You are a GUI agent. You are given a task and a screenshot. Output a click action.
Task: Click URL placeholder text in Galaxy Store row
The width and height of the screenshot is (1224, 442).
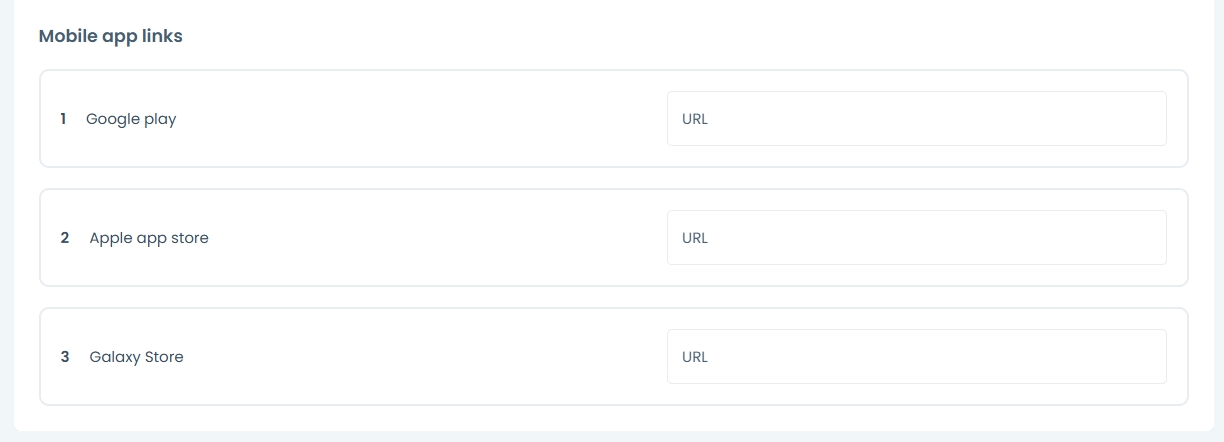[x=695, y=357]
